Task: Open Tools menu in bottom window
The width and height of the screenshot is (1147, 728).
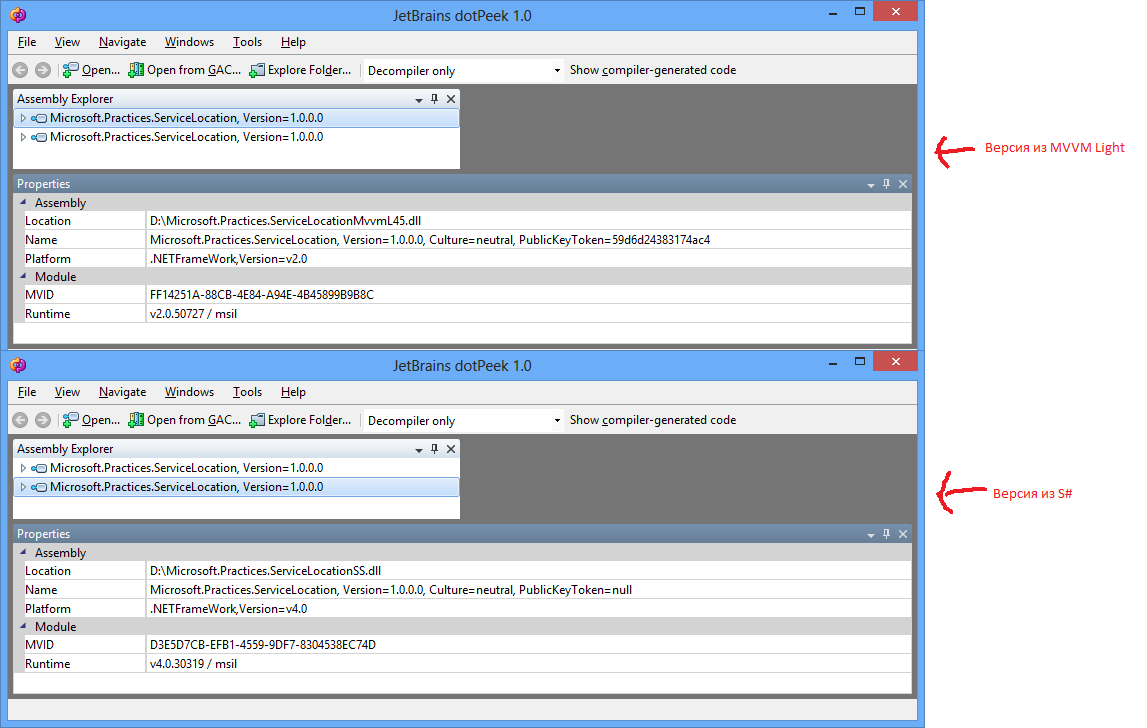Action: [x=247, y=391]
